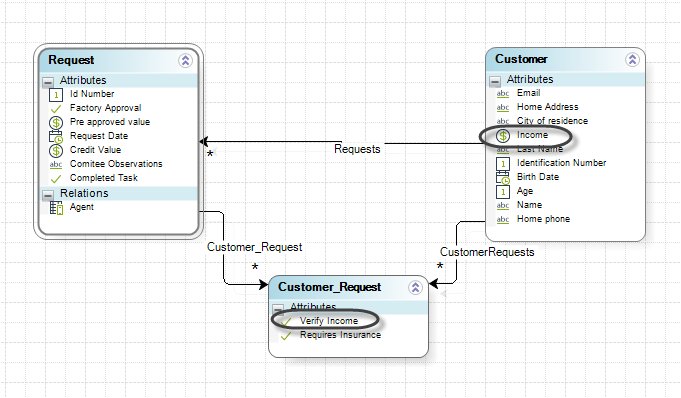Image resolution: width=681 pixels, height=398 pixels.
Task: Select the Home phone attribute
Action: pos(543,219)
